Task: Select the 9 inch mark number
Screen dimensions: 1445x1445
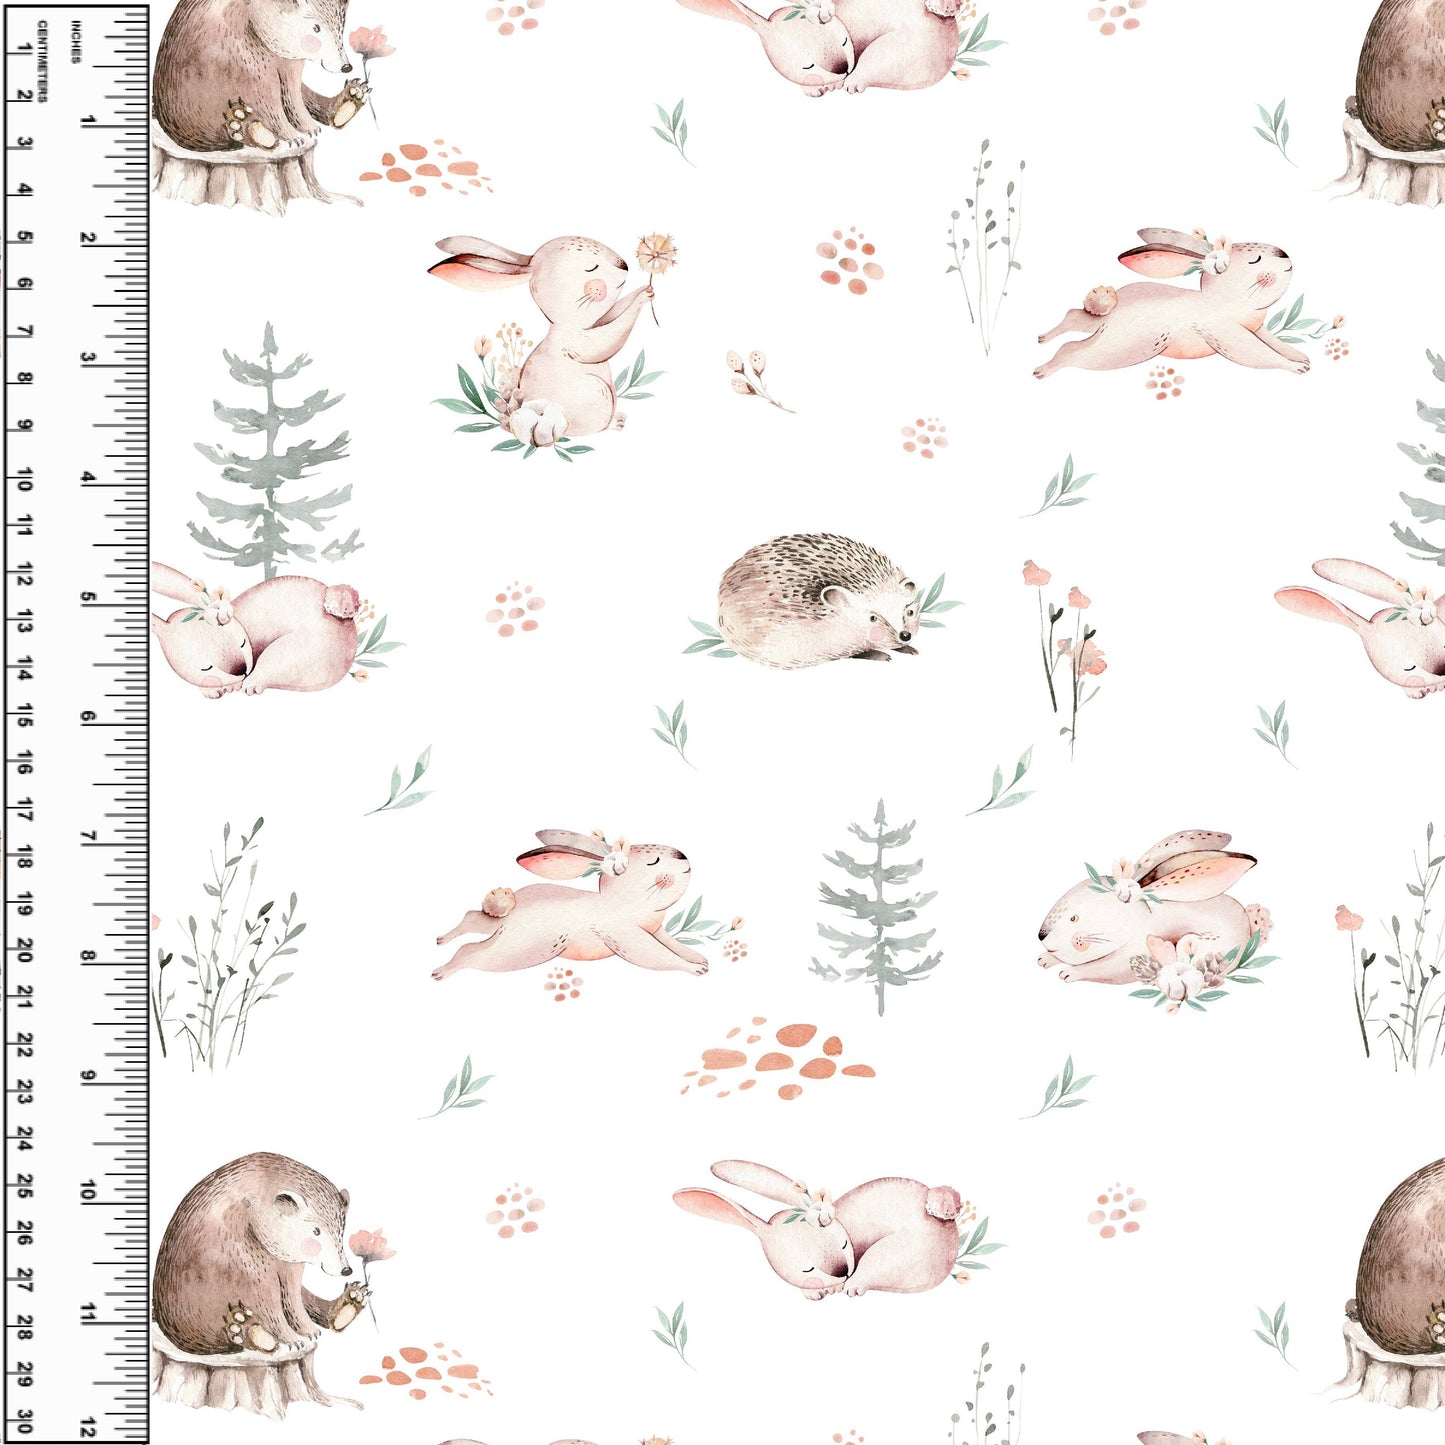Action: [88, 1076]
